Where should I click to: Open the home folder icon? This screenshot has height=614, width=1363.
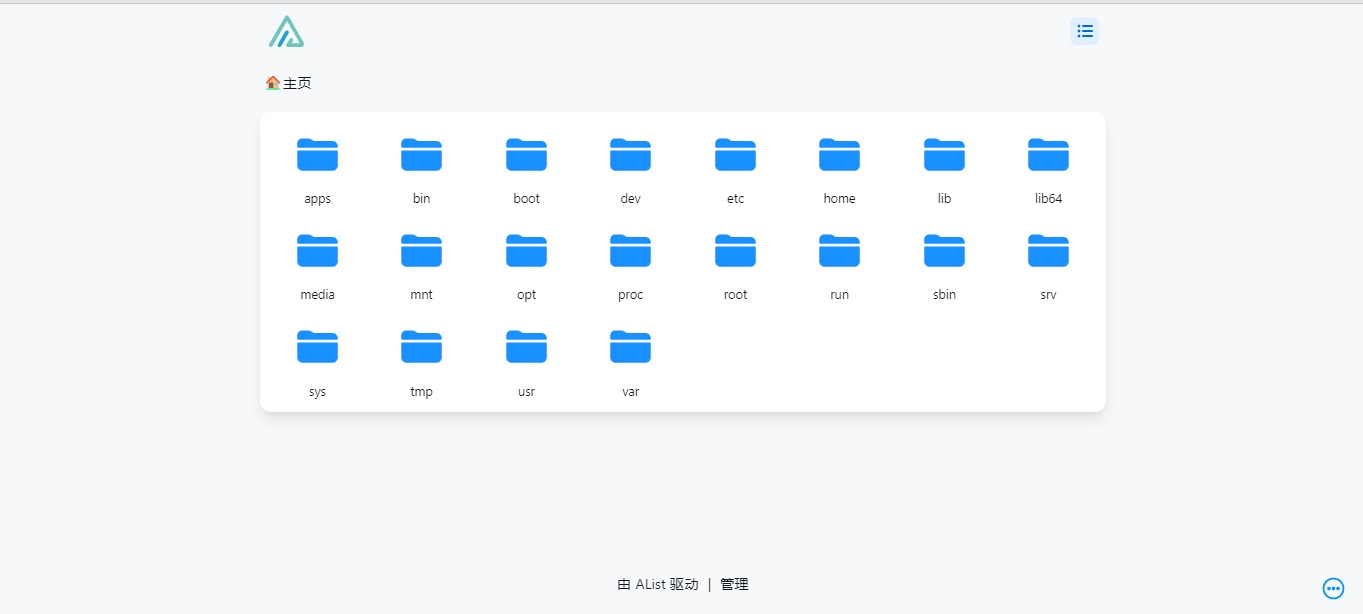tap(840, 155)
